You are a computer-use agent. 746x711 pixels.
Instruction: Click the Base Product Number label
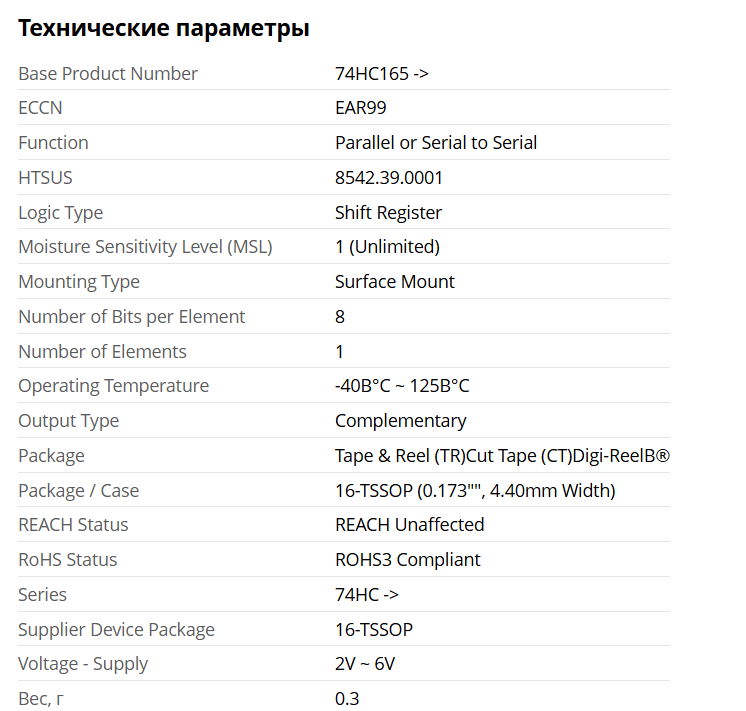click(x=108, y=74)
